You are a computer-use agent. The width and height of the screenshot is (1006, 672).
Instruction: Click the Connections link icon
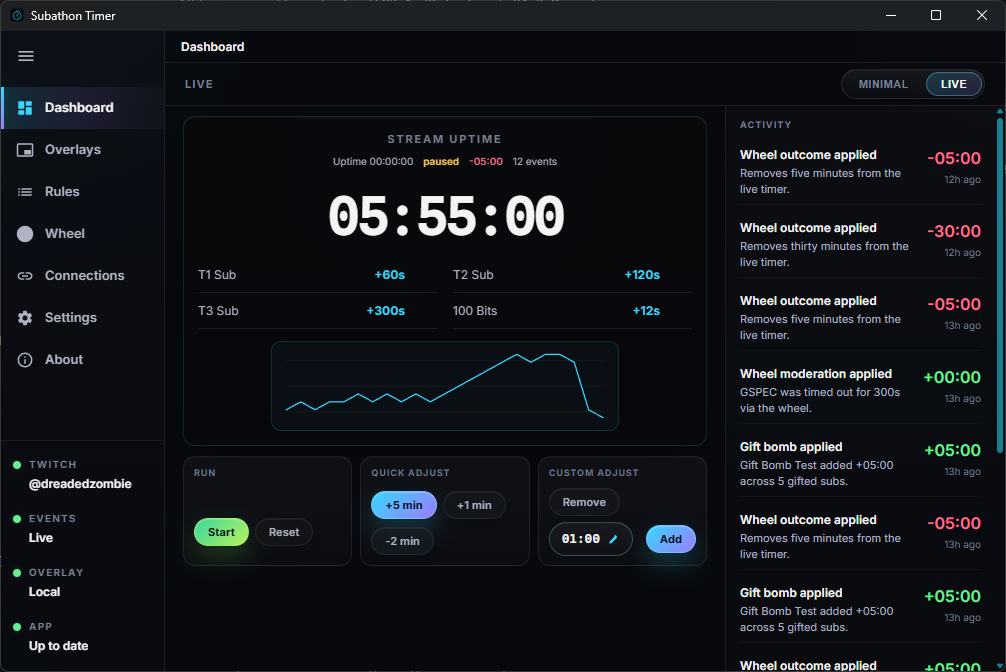pyautogui.click(x=25, y=276)
